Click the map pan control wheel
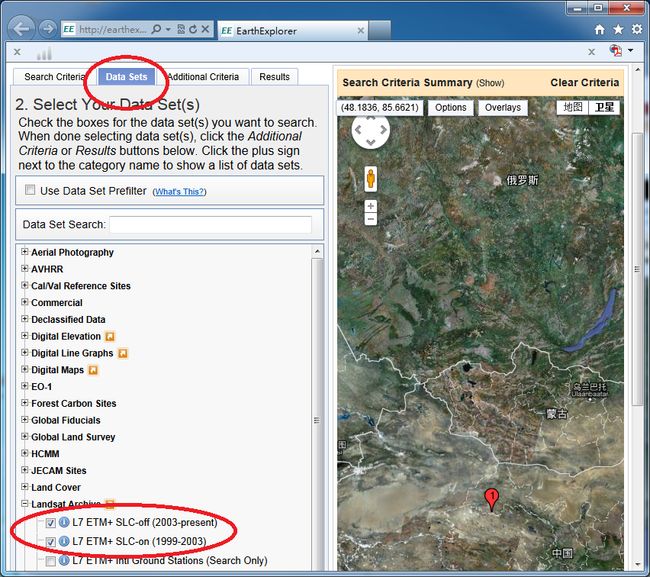This screenshot has height=577, width=650. (x=371, y=130)
